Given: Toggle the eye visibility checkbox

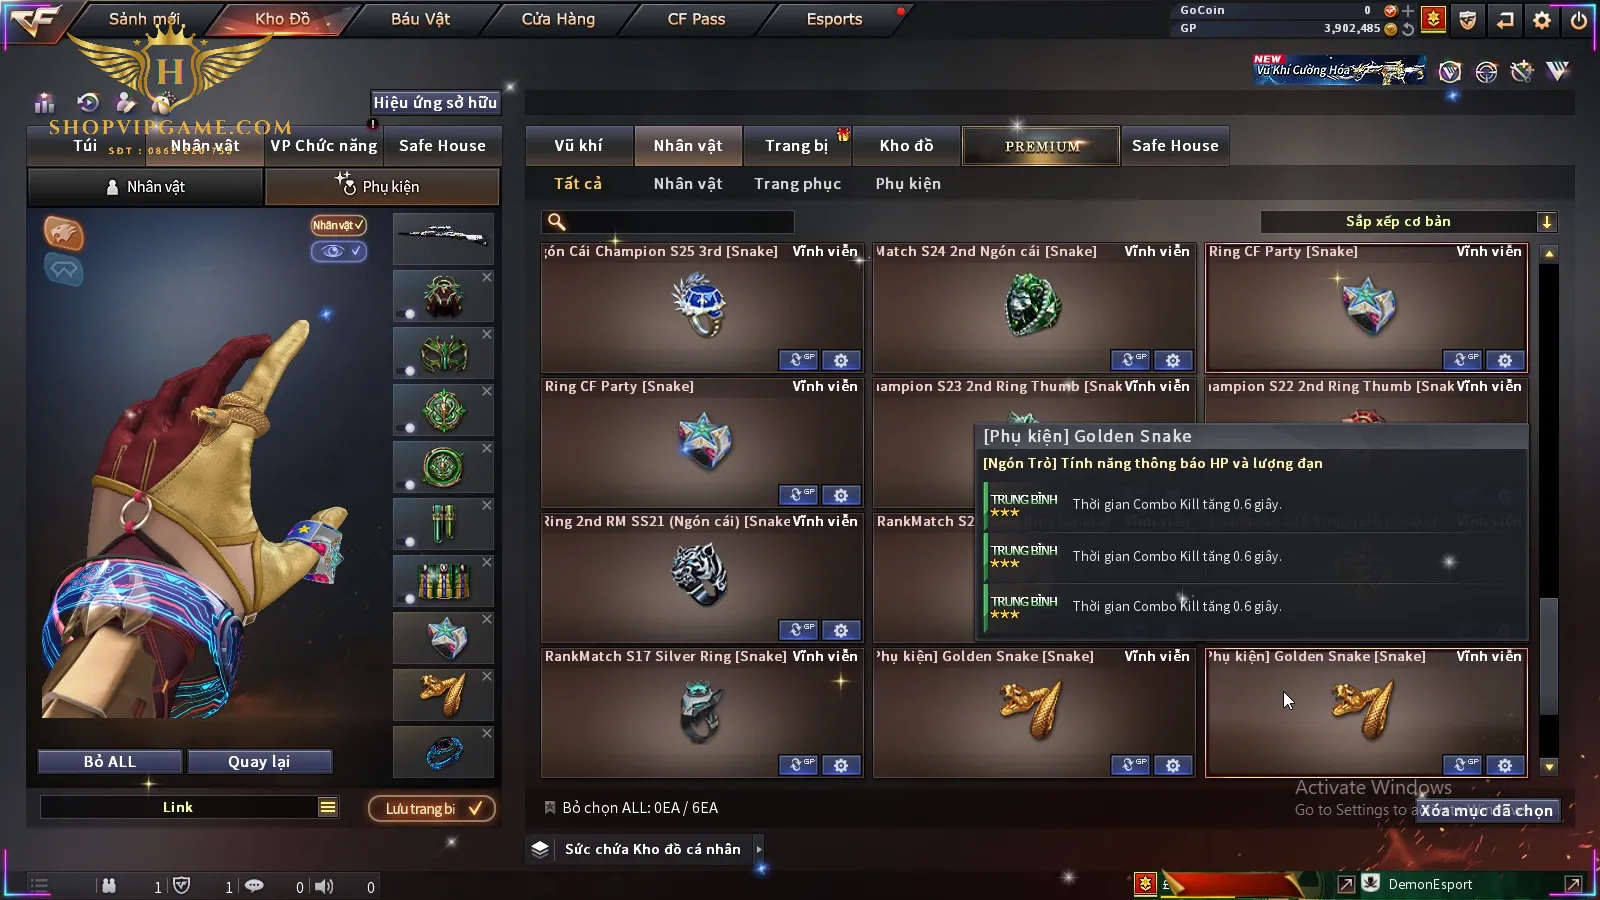Looking at the screenshot, I should point(339,251).
